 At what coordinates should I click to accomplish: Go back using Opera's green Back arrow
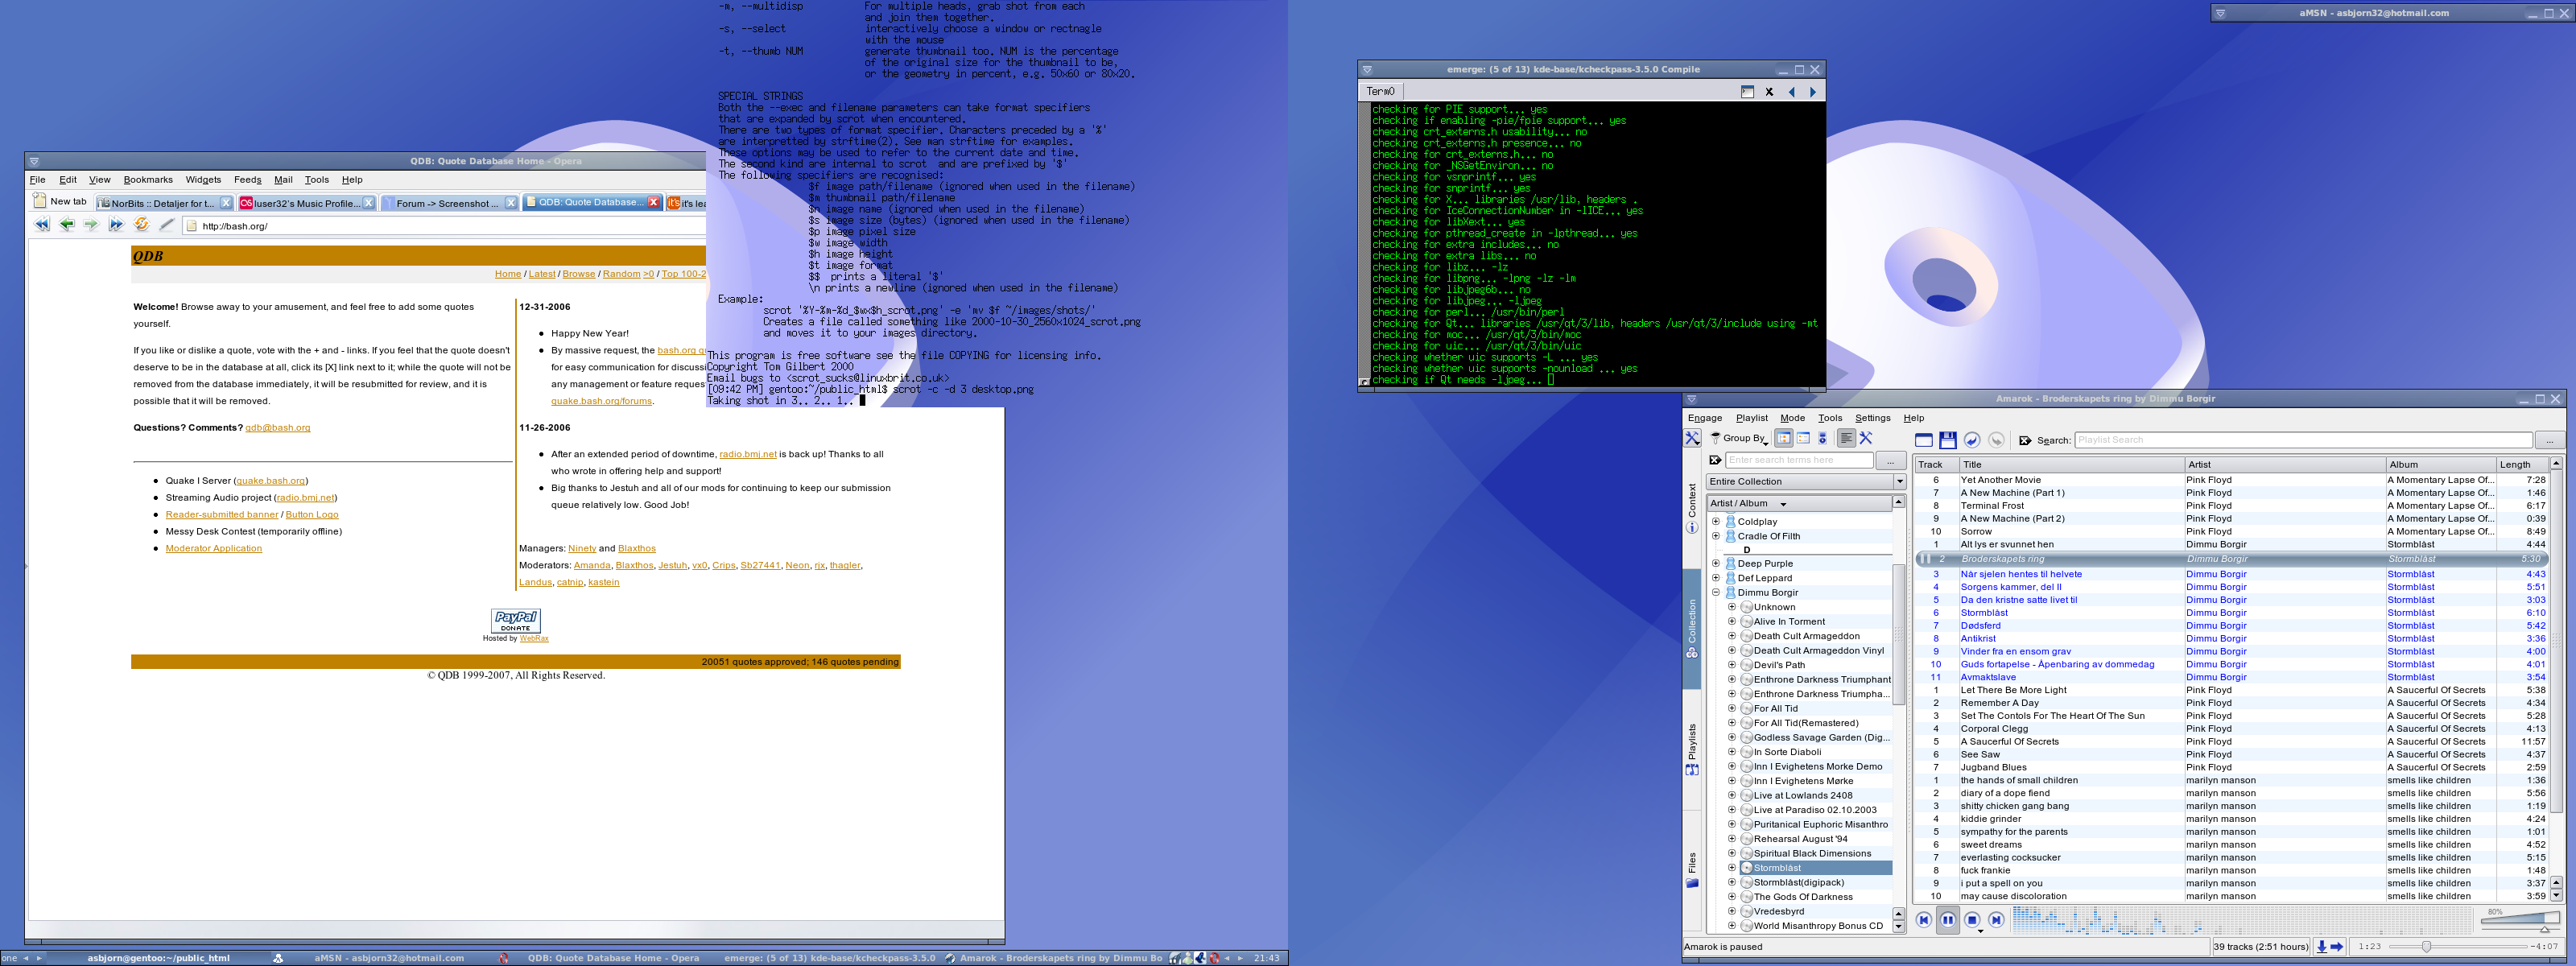click(67, 225)
